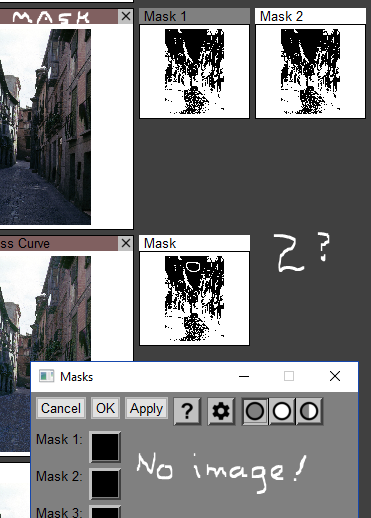Screen dimensions: 371x518
Task: Click the Mask 3 black swatch
Action: tap(105, 512)
